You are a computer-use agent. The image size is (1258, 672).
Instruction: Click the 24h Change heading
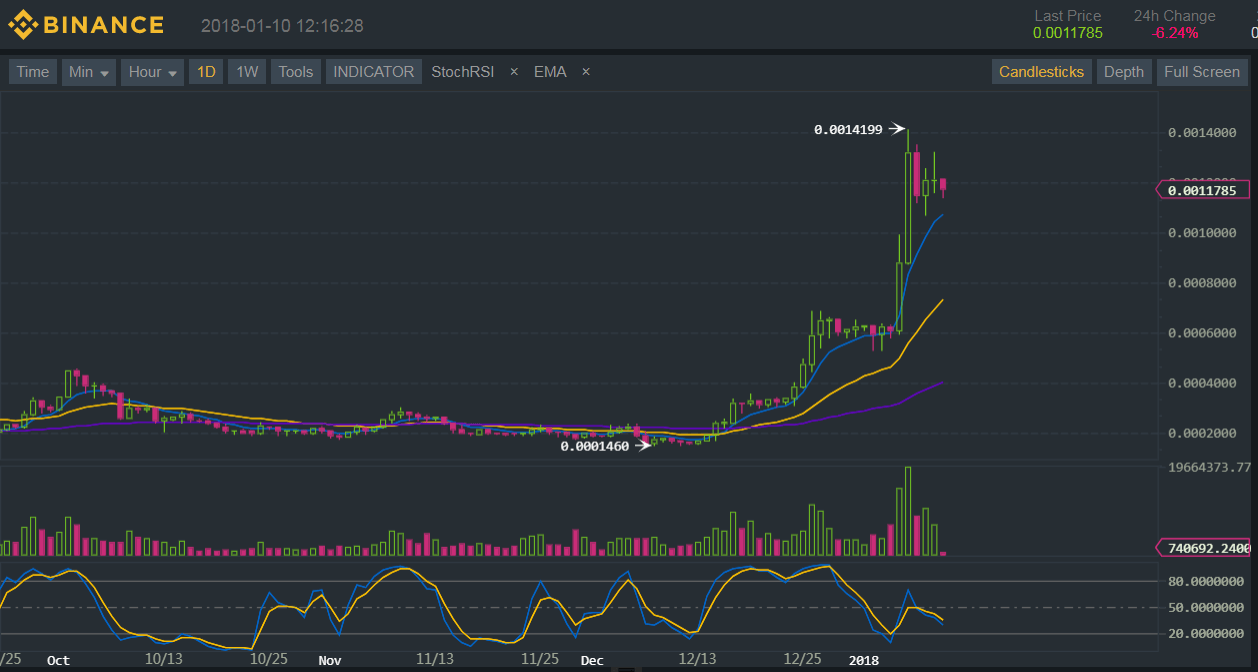click(x=1174, y=16)
